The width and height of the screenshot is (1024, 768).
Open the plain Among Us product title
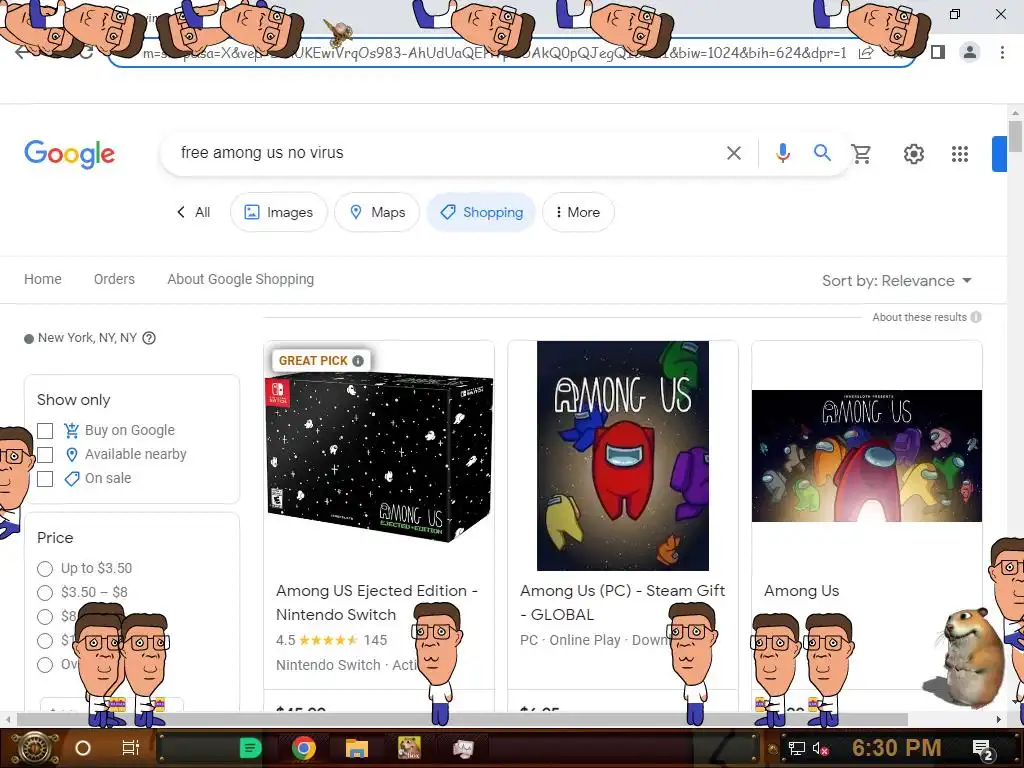pos(801,591)
